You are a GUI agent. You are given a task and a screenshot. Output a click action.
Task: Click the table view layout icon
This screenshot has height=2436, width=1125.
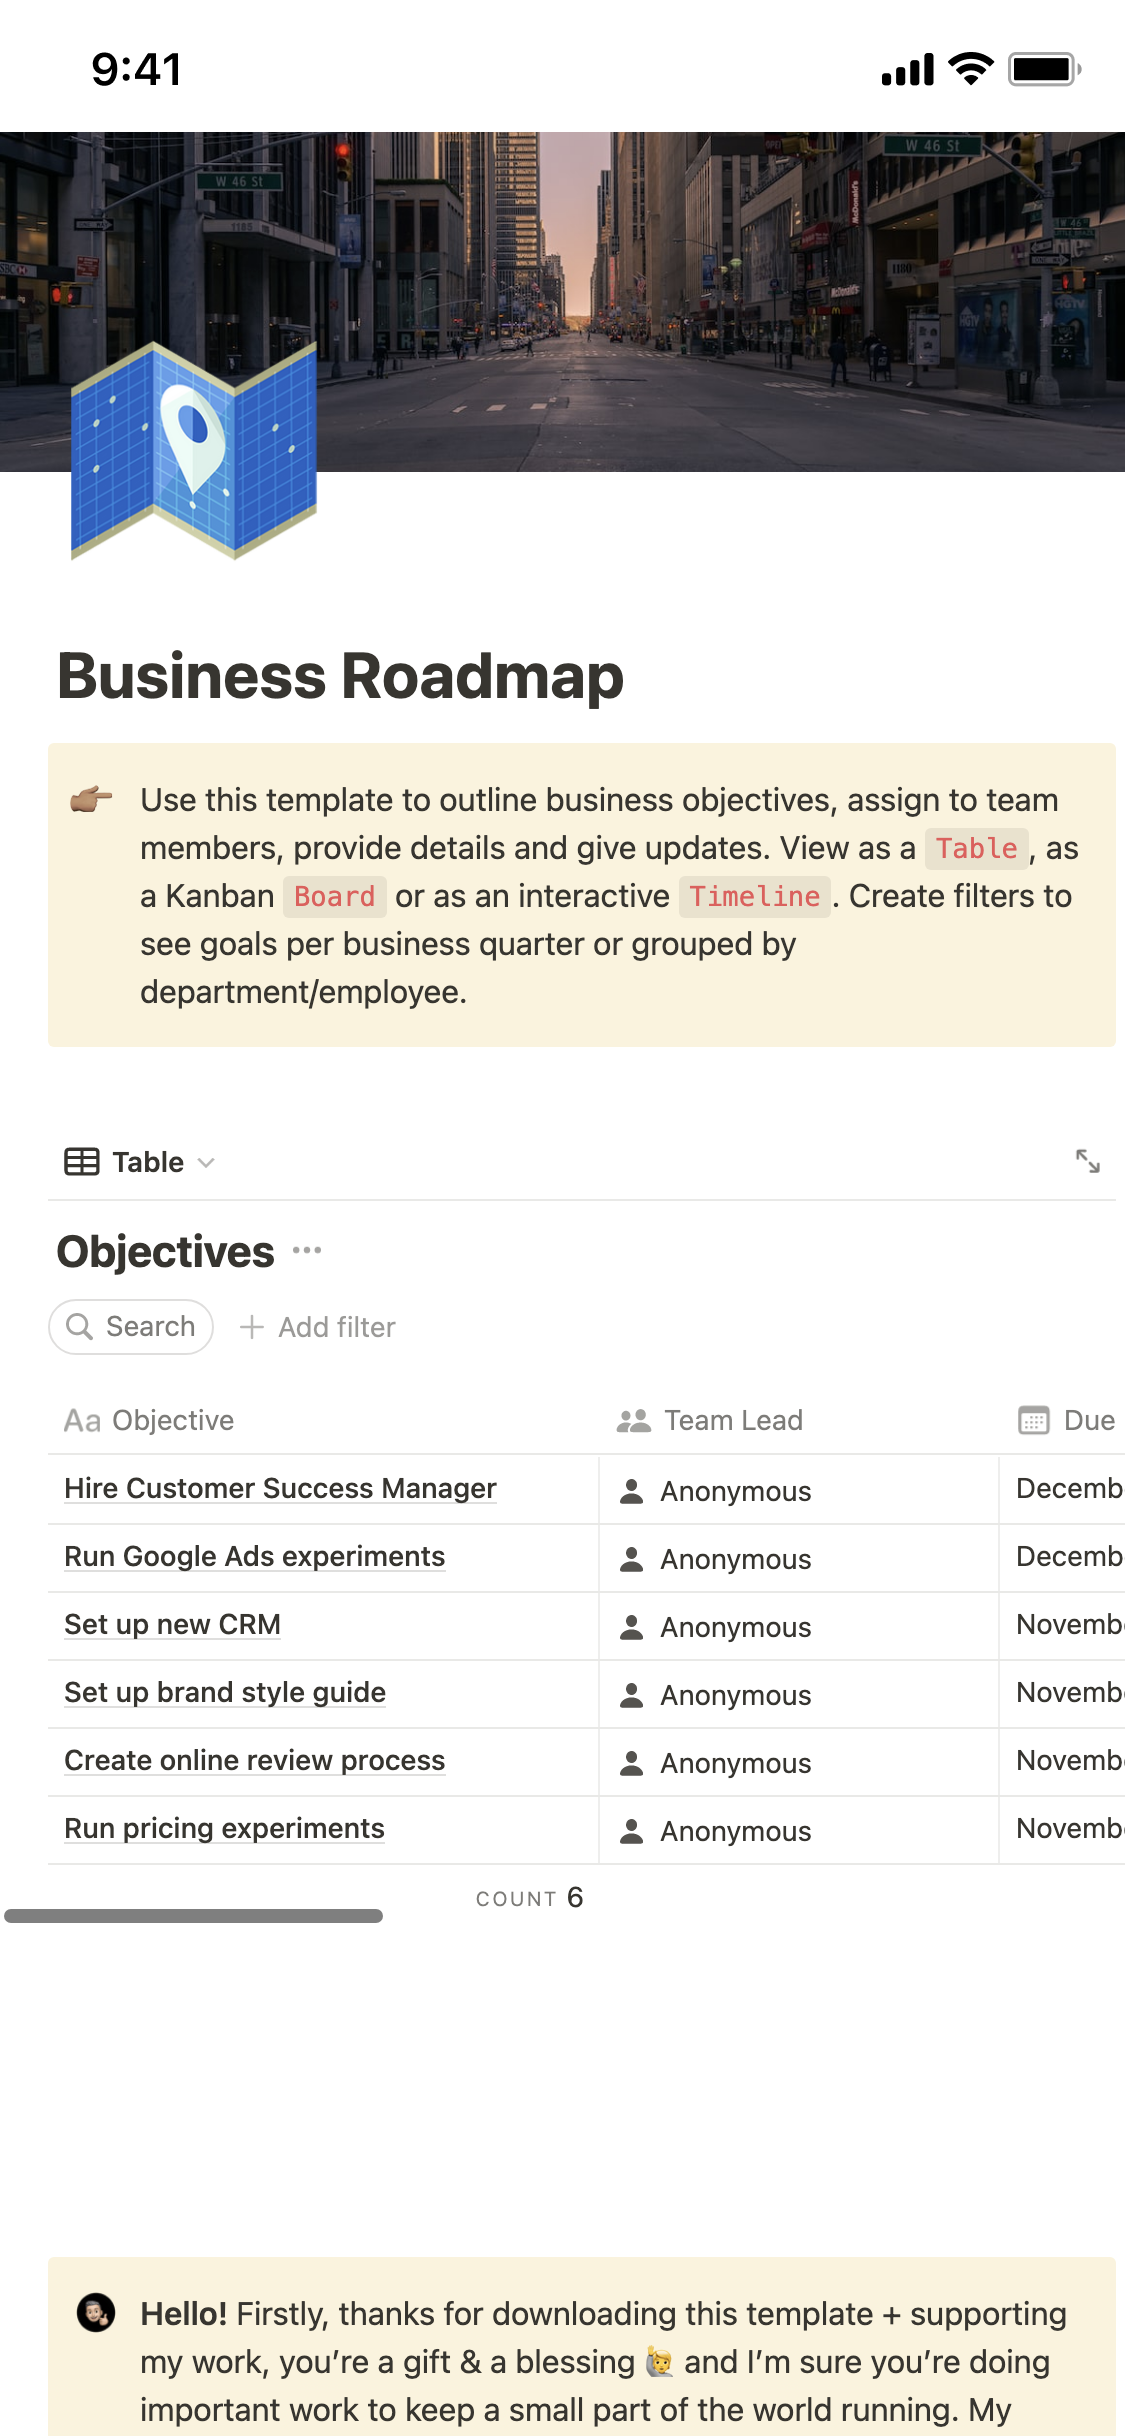82,1162
